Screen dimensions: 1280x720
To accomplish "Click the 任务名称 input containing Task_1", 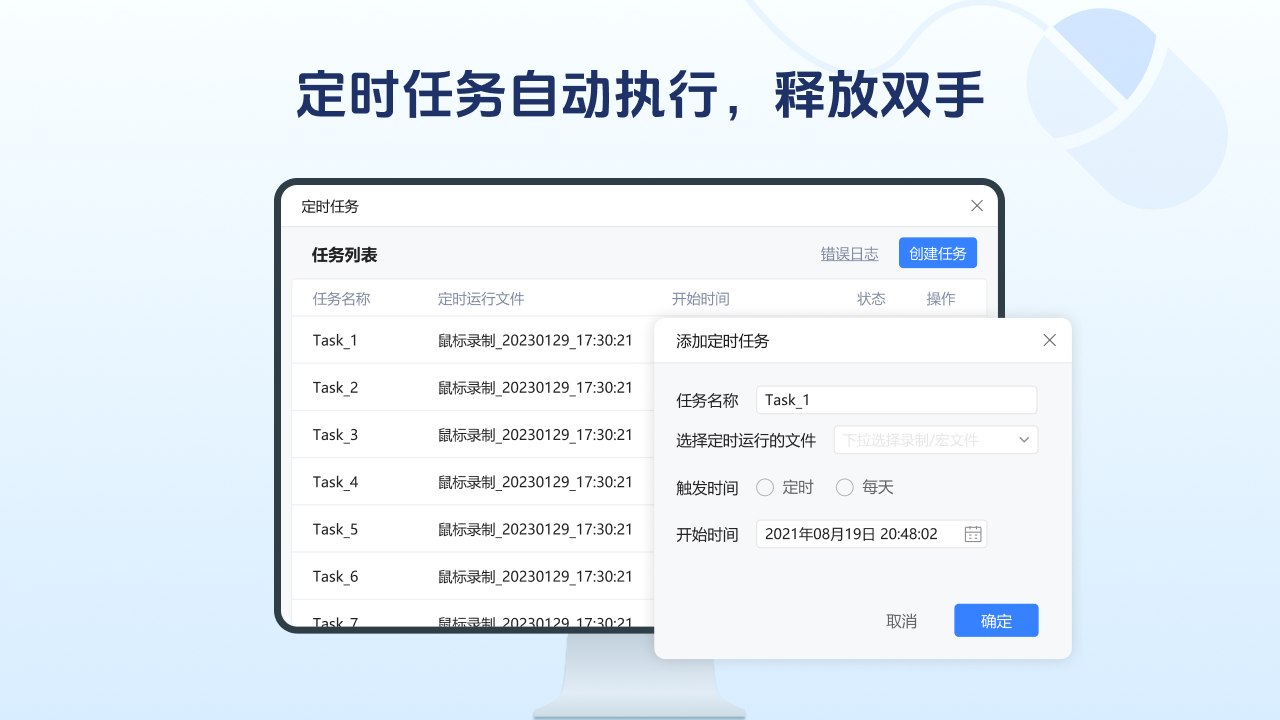I will (x=896, y=399).
